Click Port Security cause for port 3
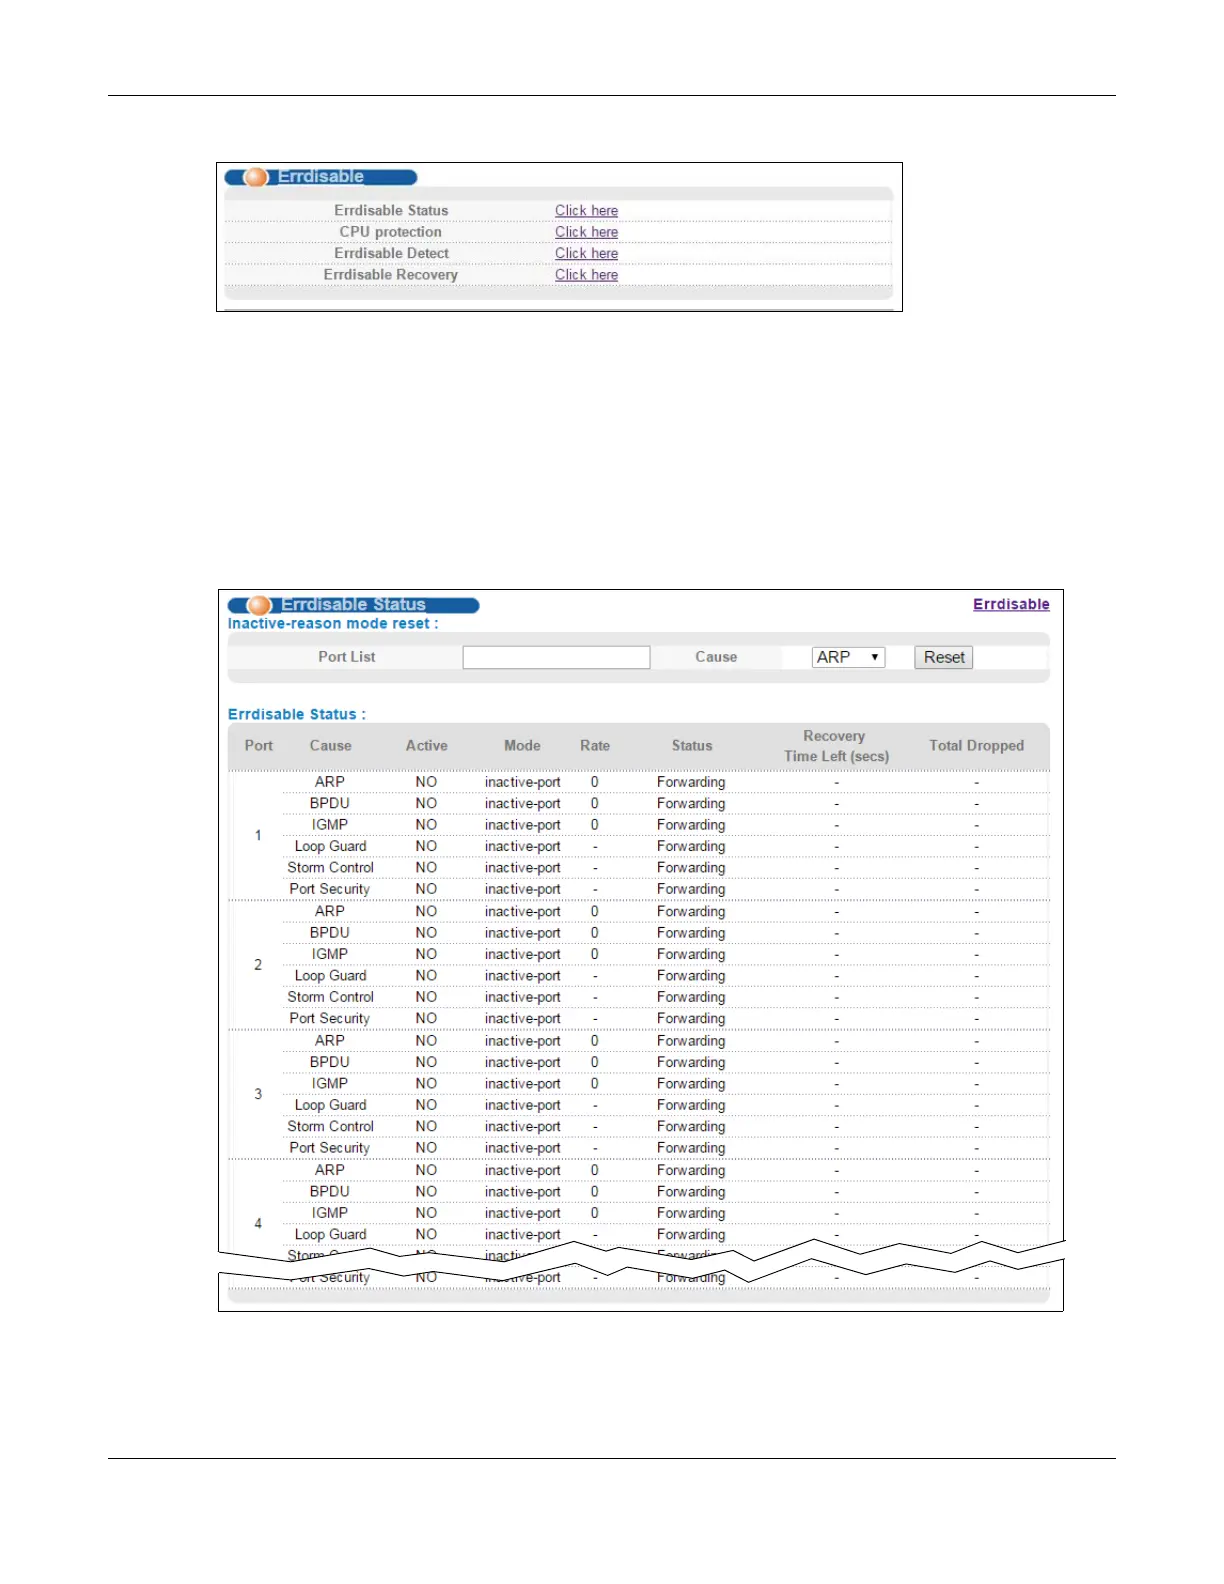1224x1584 pixels. (x=330, y=1148)
